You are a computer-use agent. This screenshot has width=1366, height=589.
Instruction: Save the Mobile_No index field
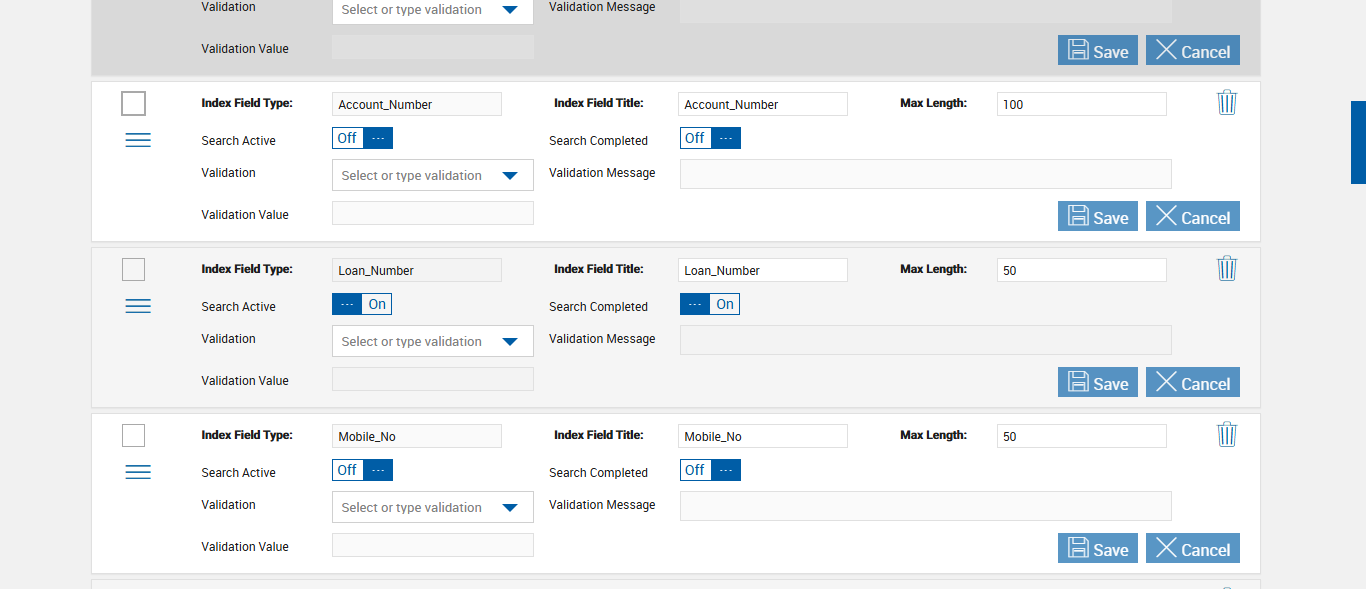(1097, 549)
